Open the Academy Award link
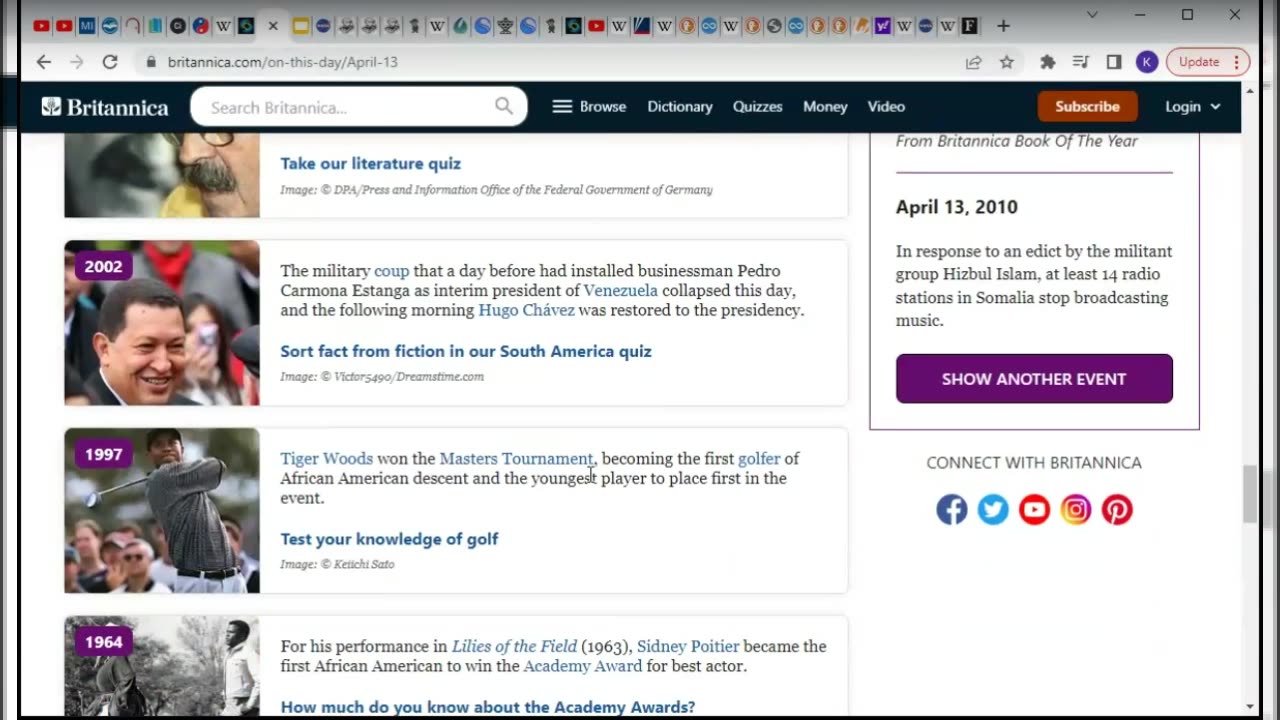This screenshot has width=1280, height=720. pyautogui.click(x=583, y=667)
